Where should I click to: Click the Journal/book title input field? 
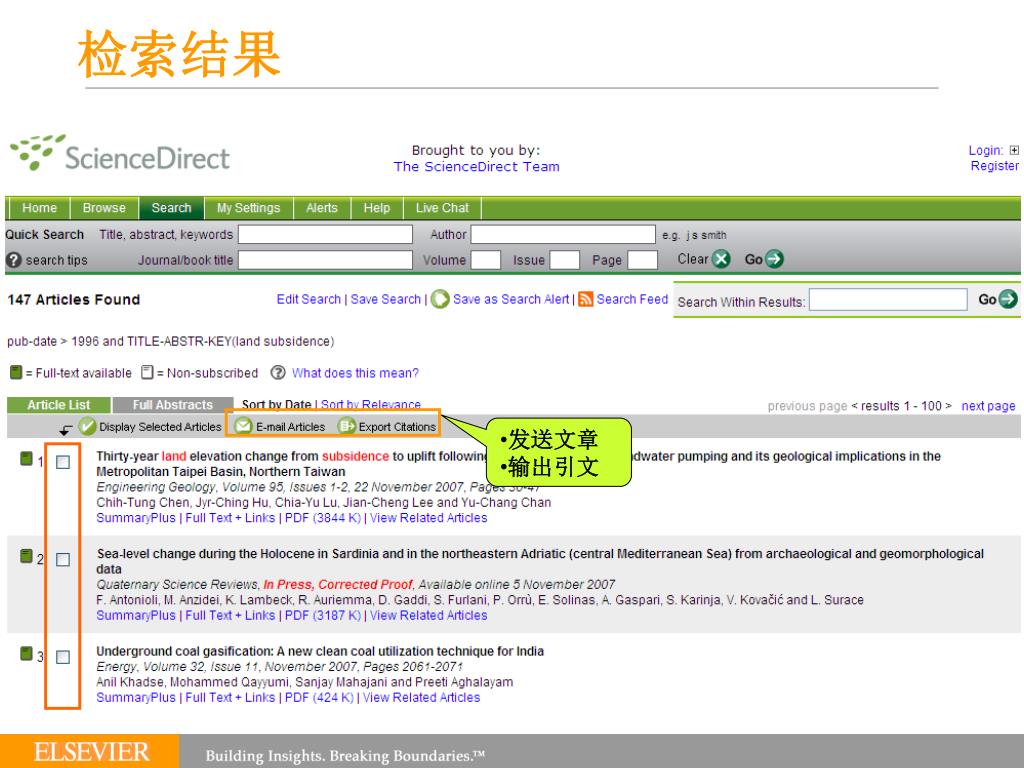325,260
